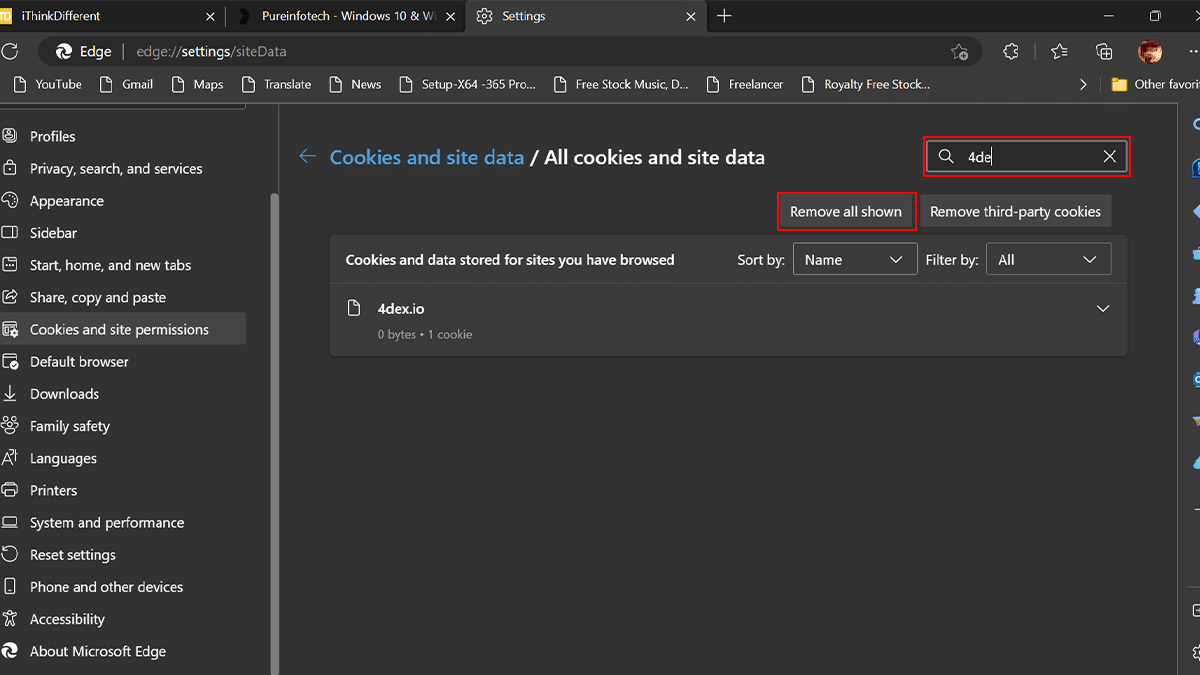Click Remove third-party cookies button
Screen dimensions: 1200x675
tap(1014, 211)
